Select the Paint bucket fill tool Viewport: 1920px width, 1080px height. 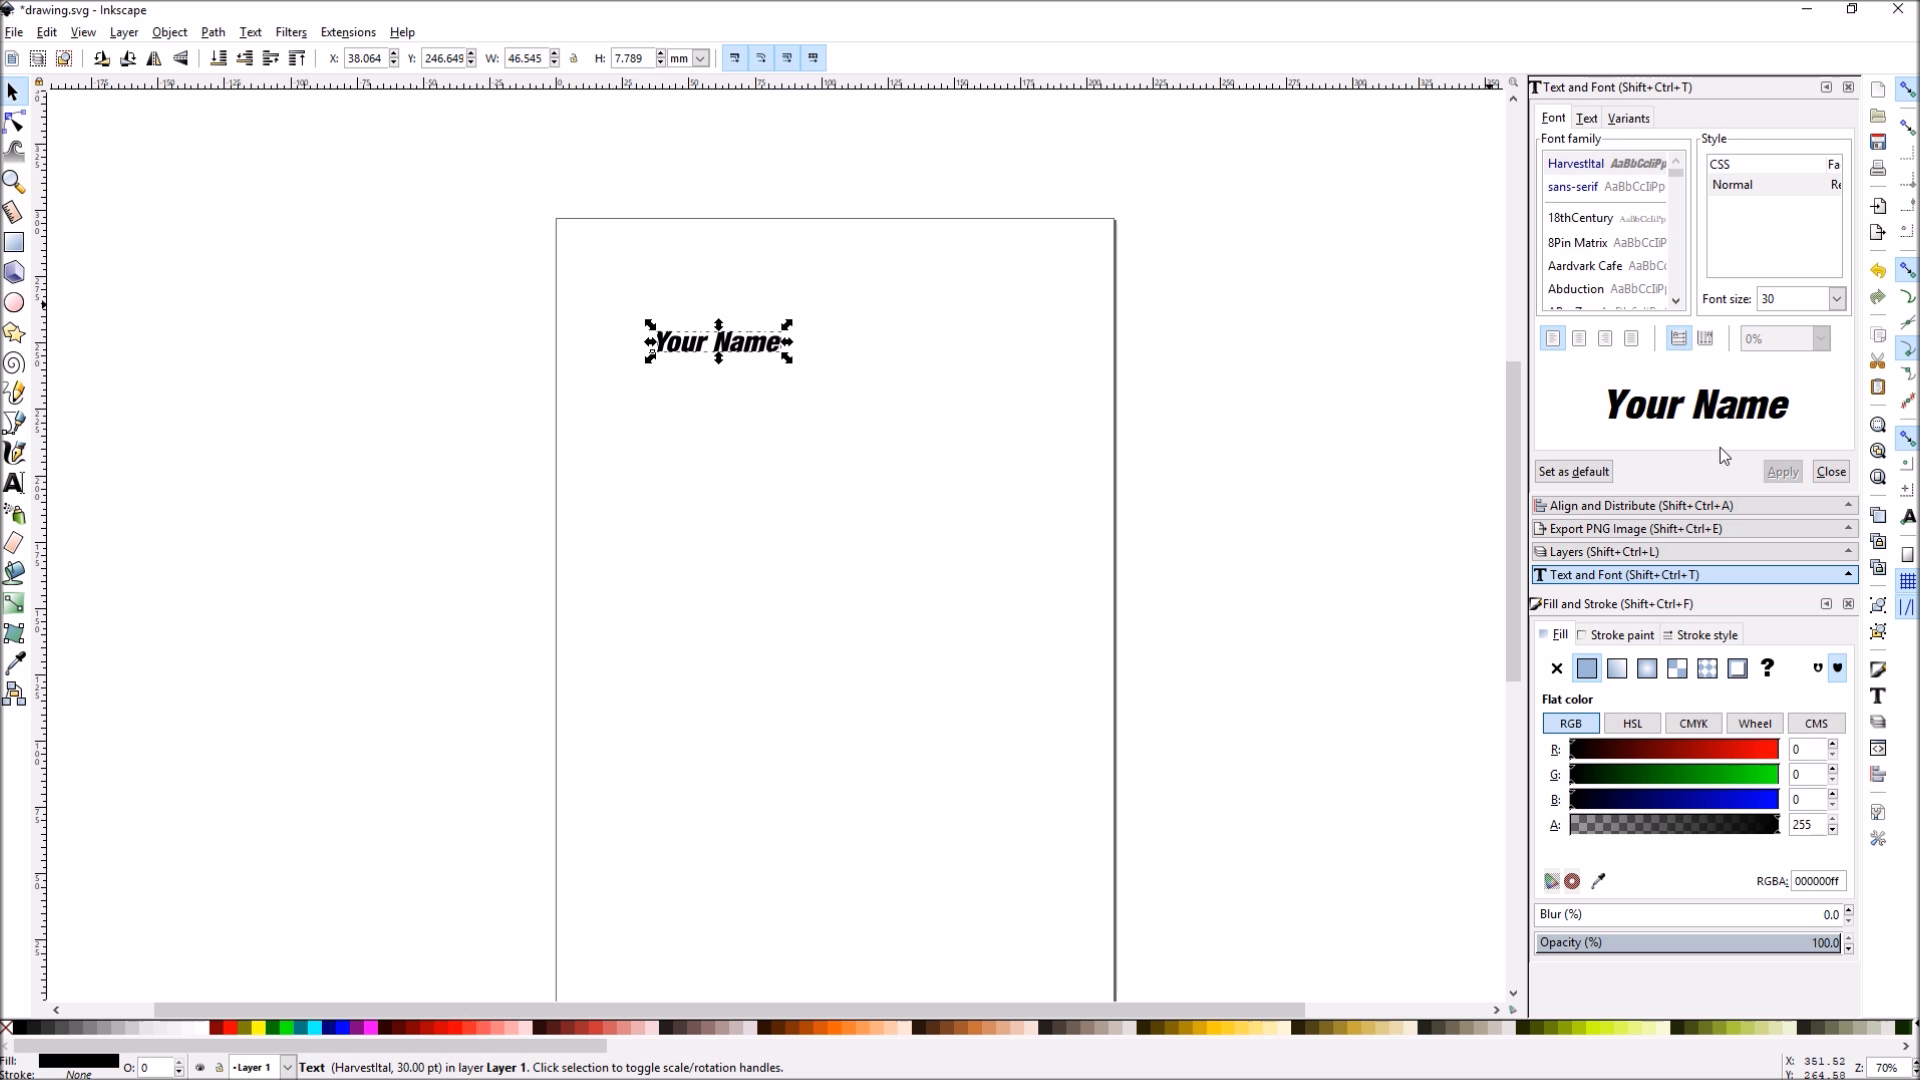coord(14,573)
